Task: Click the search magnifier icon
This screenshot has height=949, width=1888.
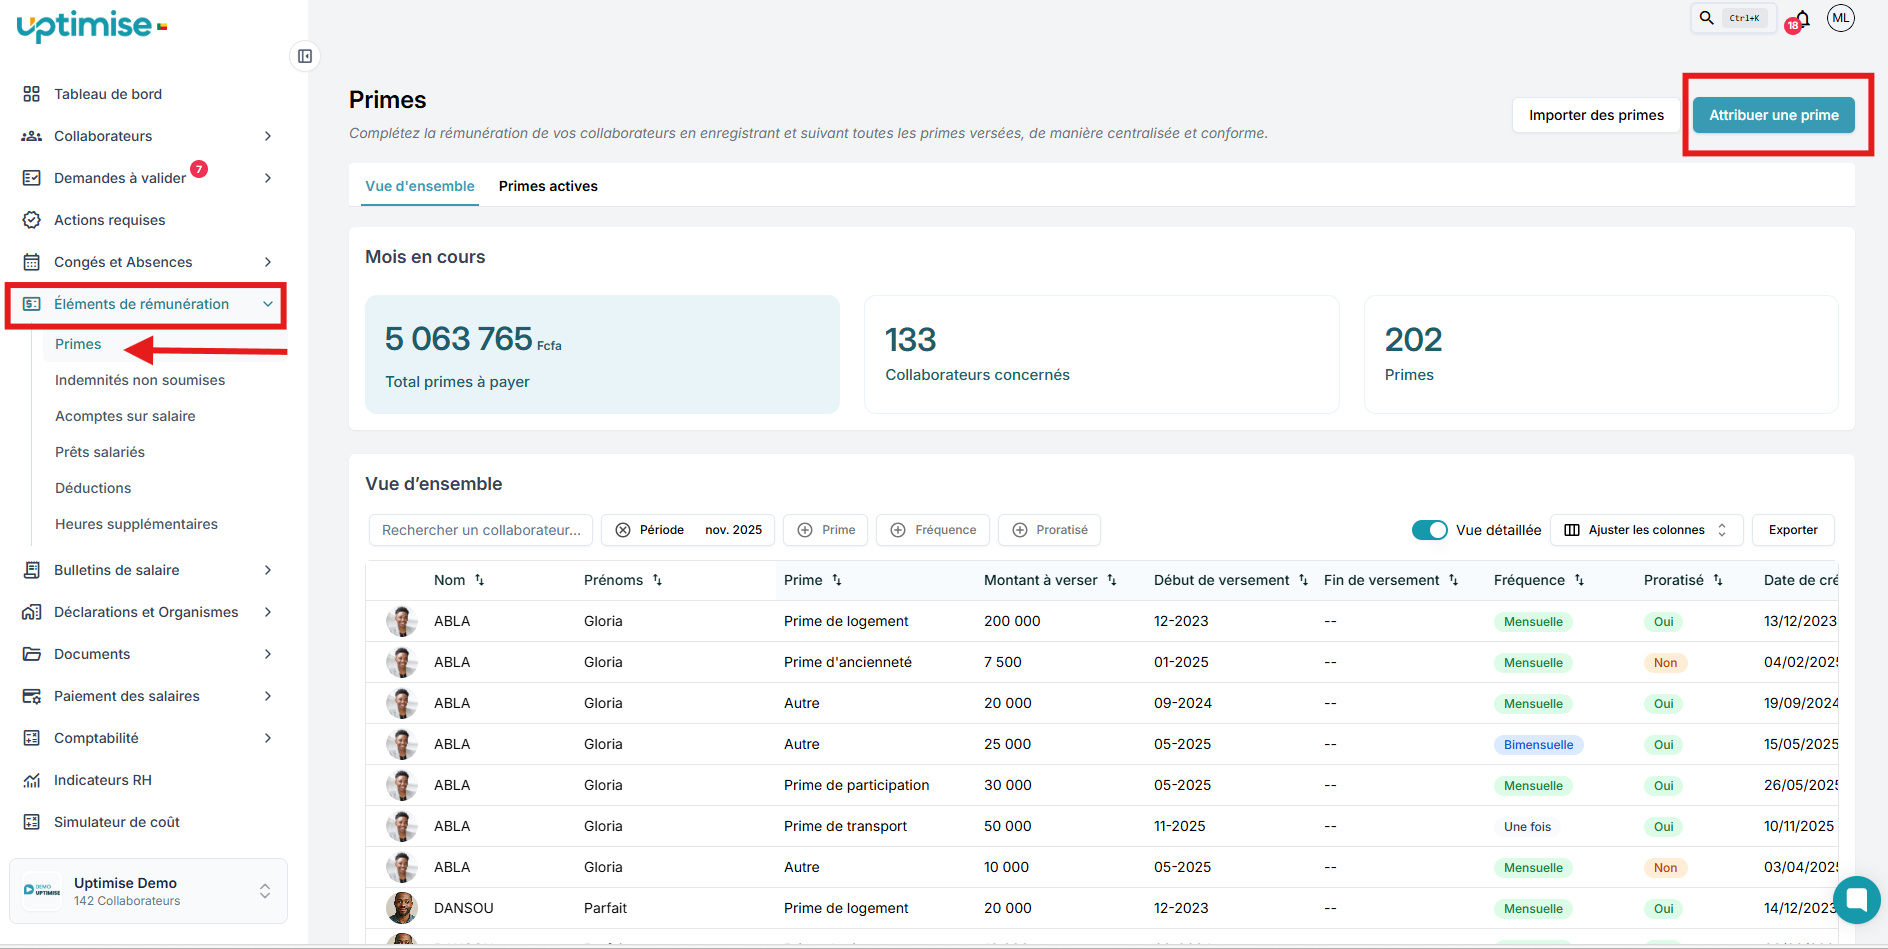Action: tap(1707, 18)
